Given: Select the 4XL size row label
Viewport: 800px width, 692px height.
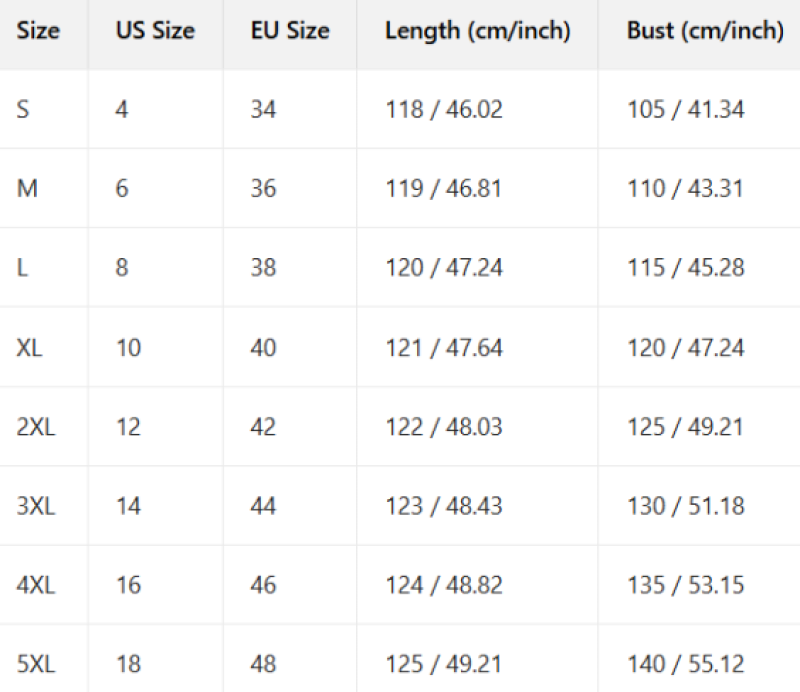Looking at the screenshot, I should [36, 585].
